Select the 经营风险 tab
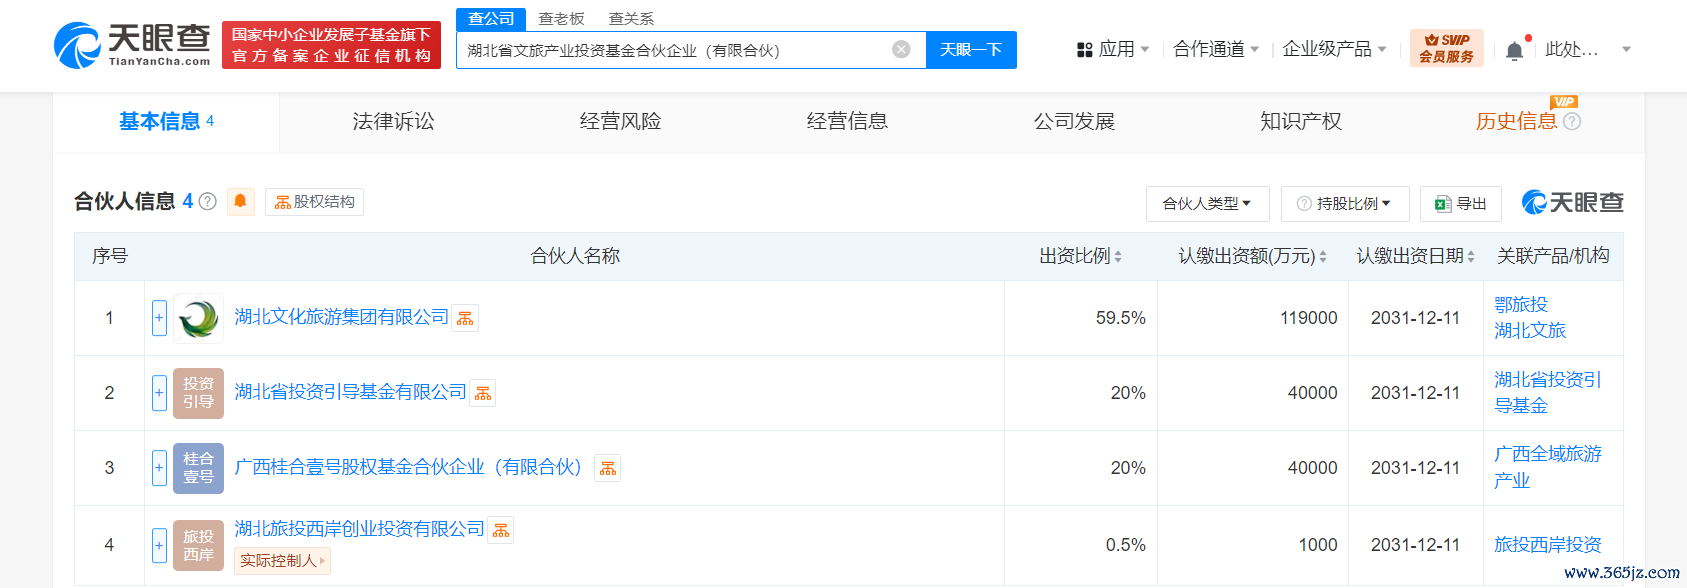 click(620, 122)
